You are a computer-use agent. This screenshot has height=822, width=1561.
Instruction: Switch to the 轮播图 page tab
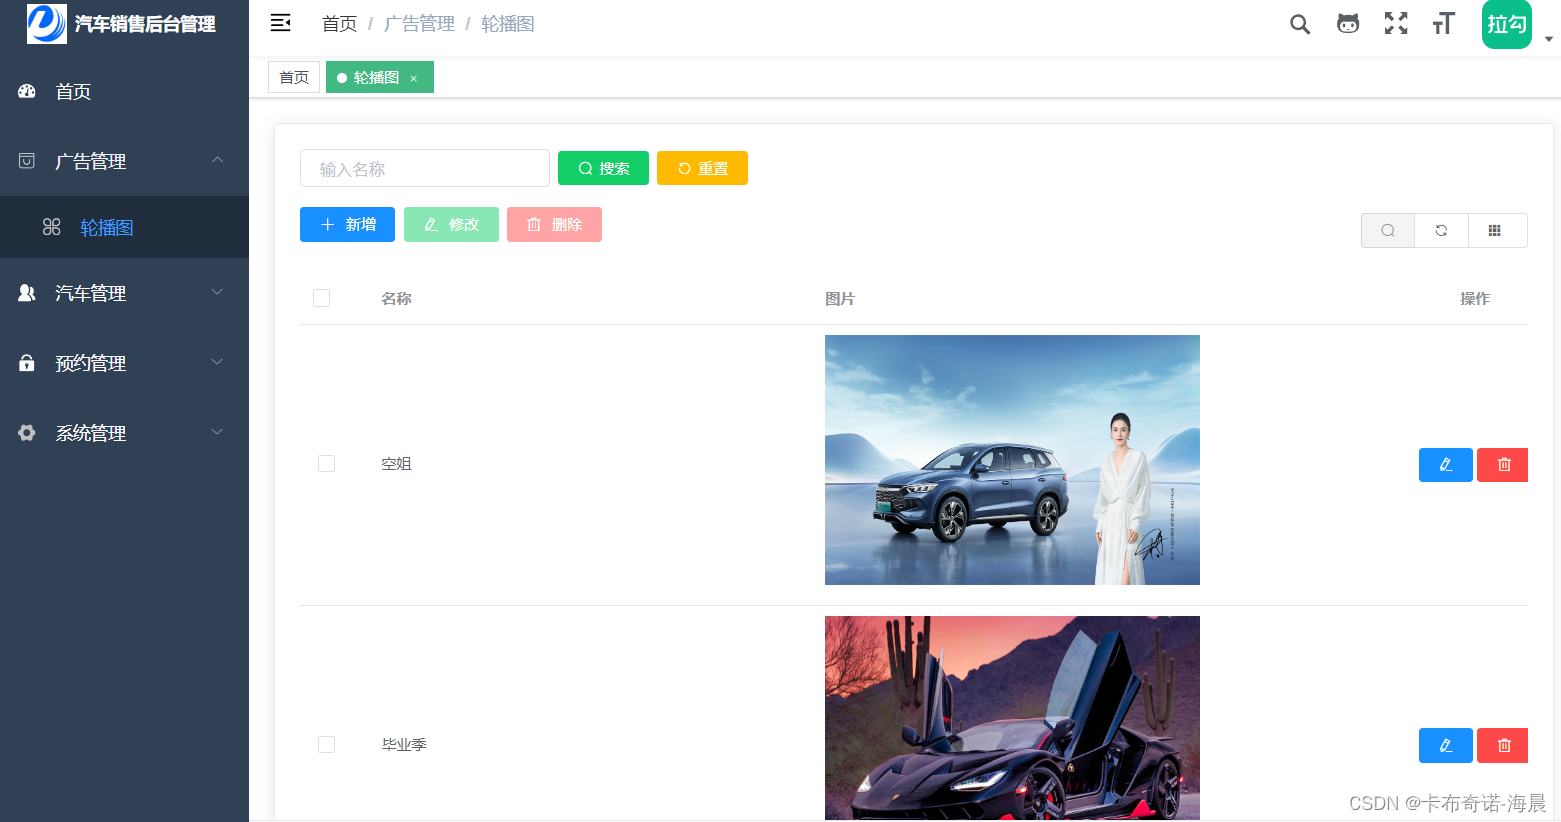(380, 77)
